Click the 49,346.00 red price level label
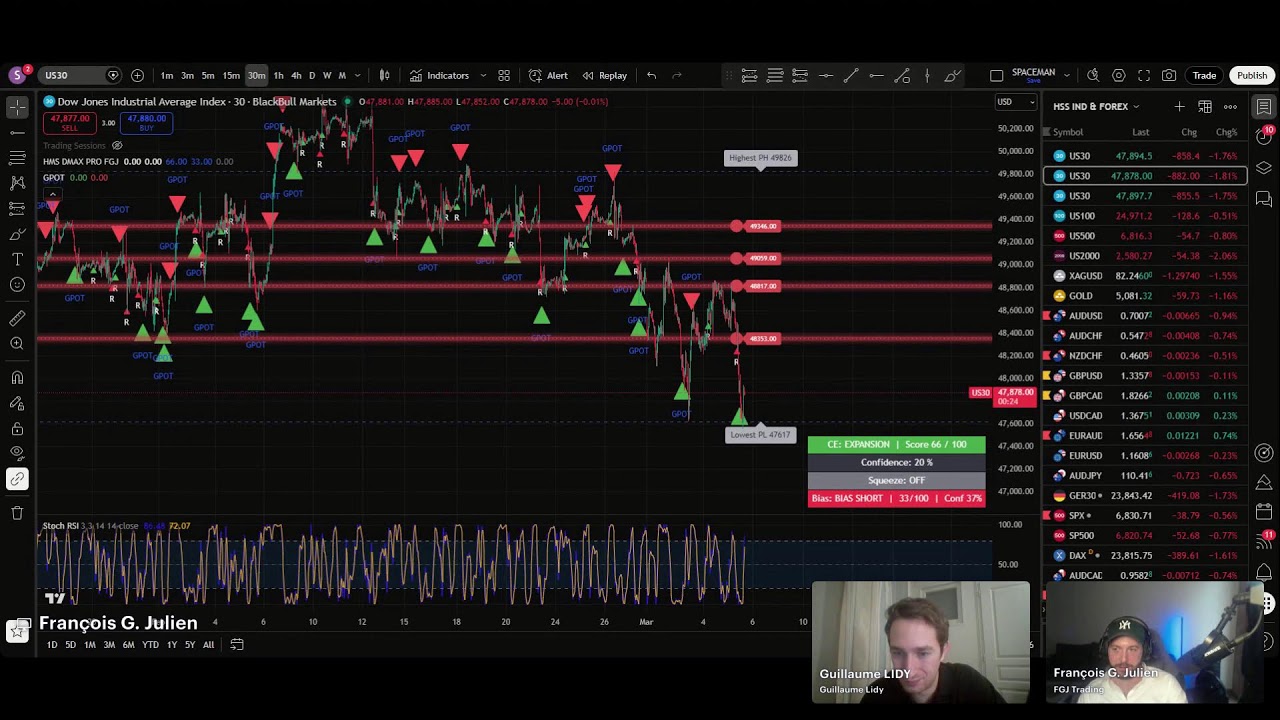1280x720 pixels. (x=763, y=226)
